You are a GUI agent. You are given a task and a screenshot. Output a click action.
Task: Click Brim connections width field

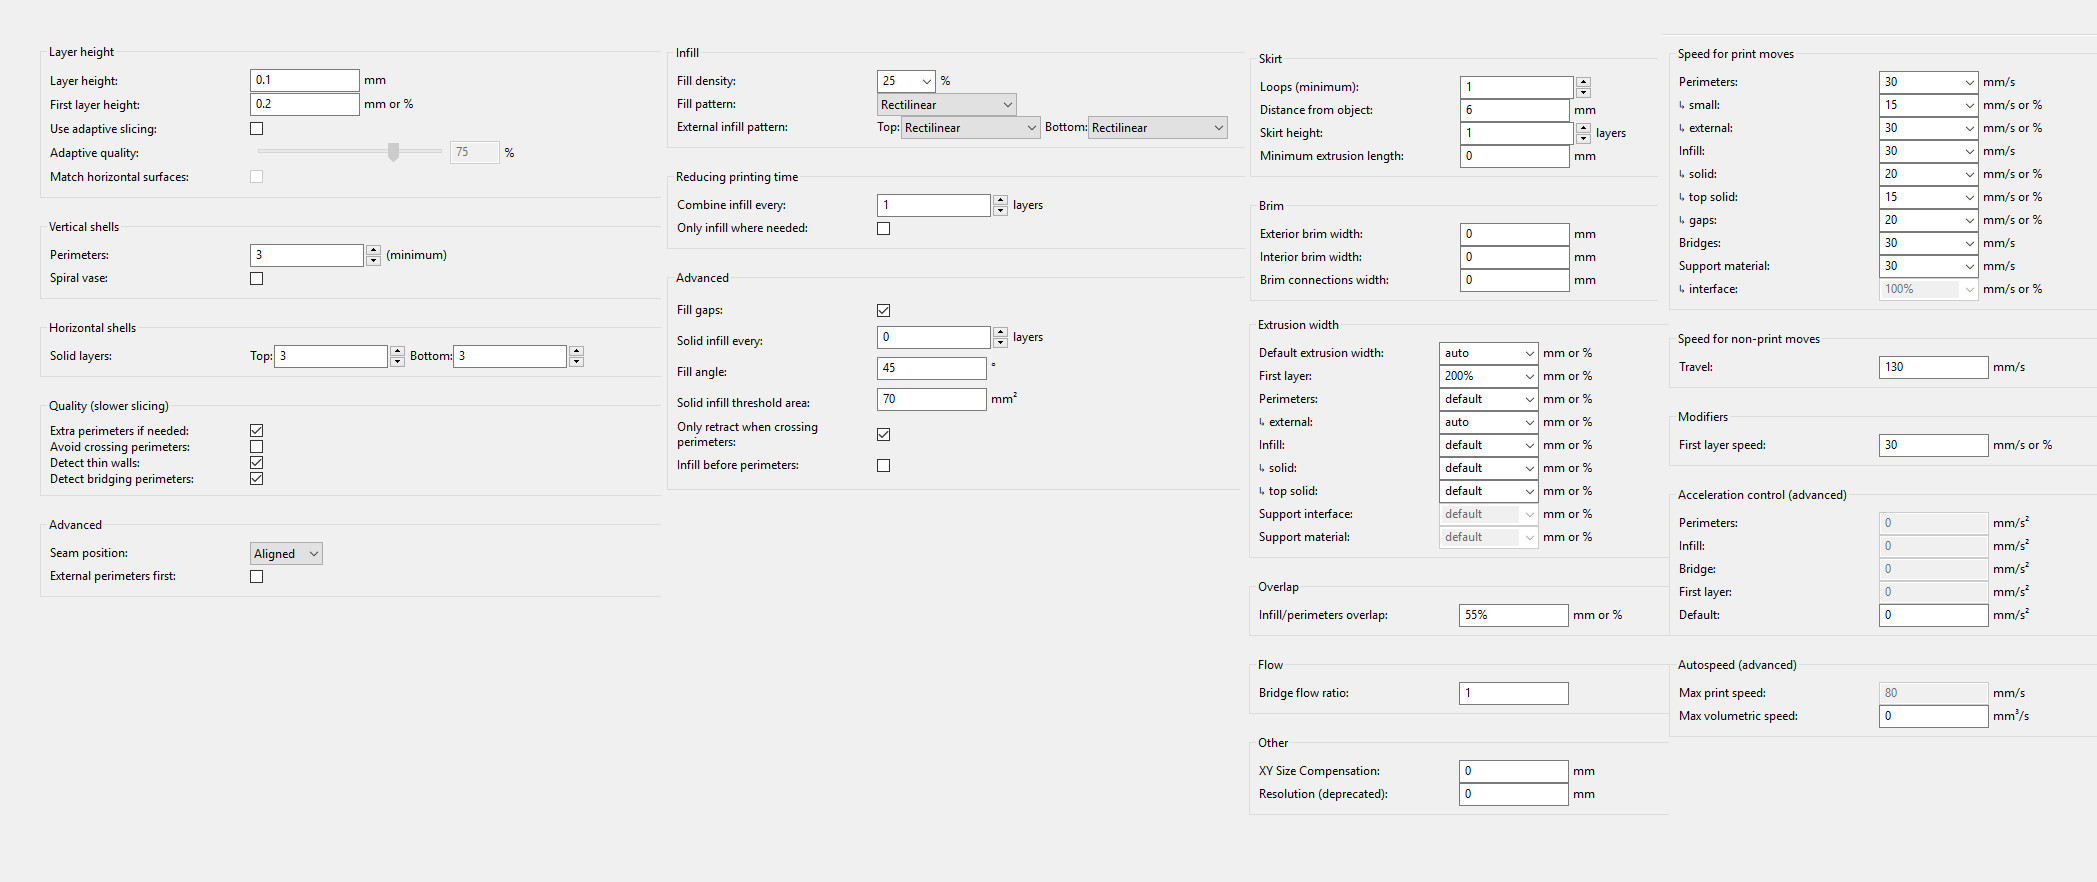click(x=1515, y=280)
